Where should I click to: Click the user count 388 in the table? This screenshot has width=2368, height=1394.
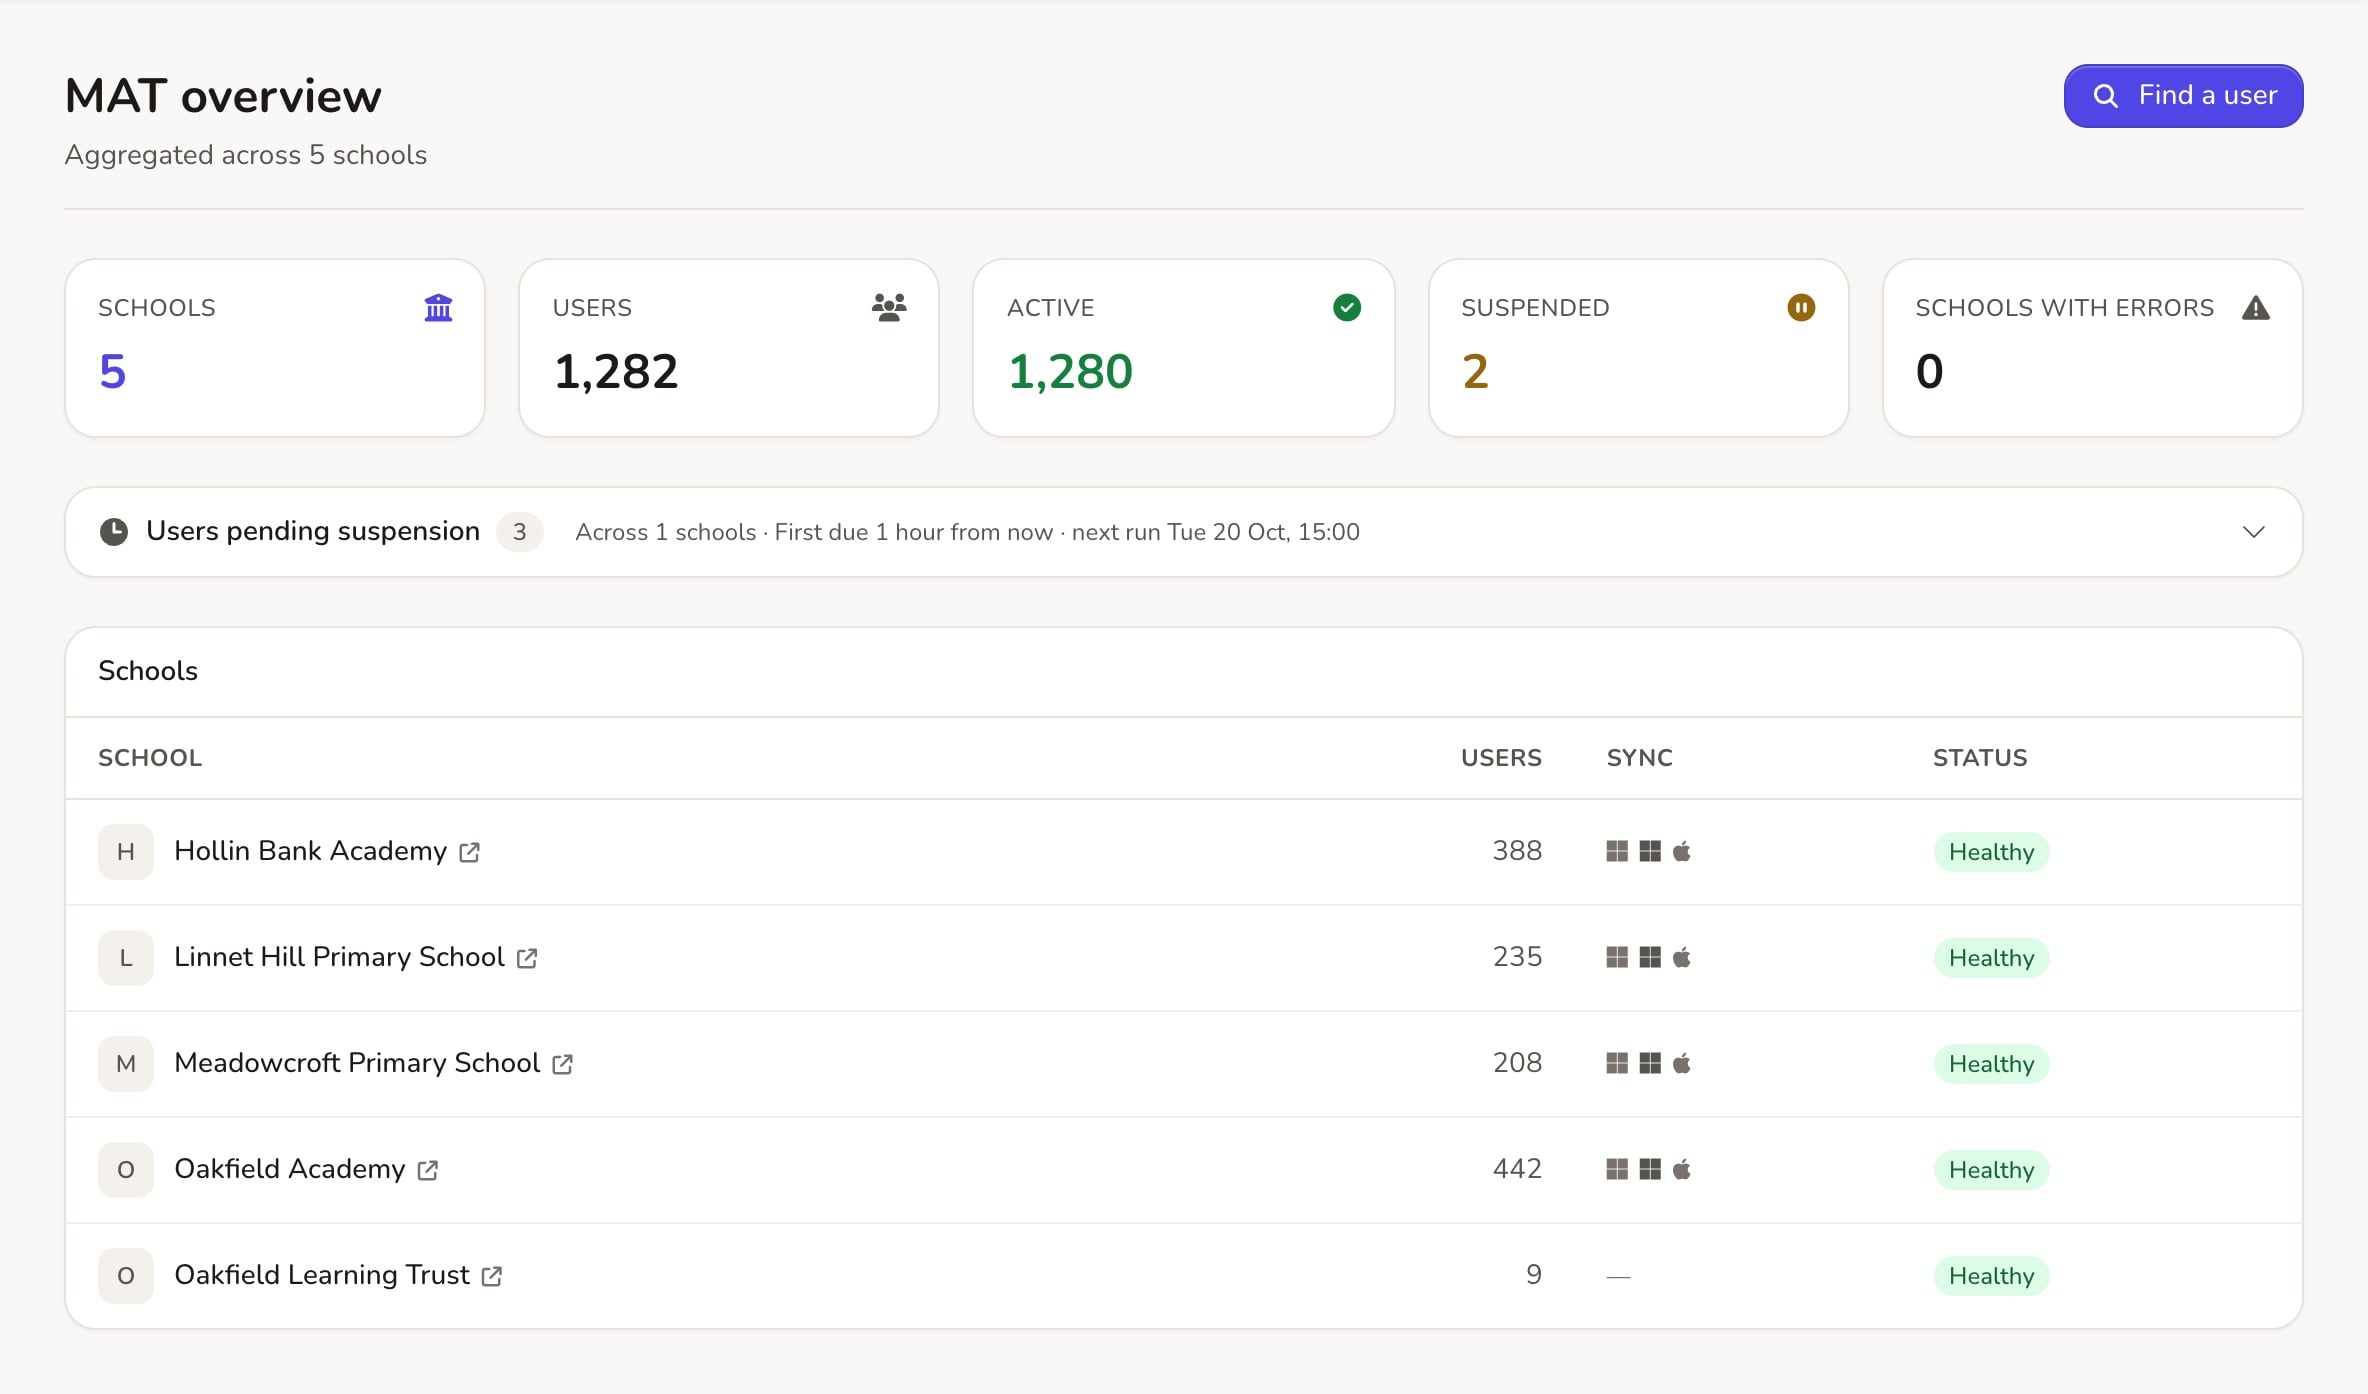click(1517, 851)
